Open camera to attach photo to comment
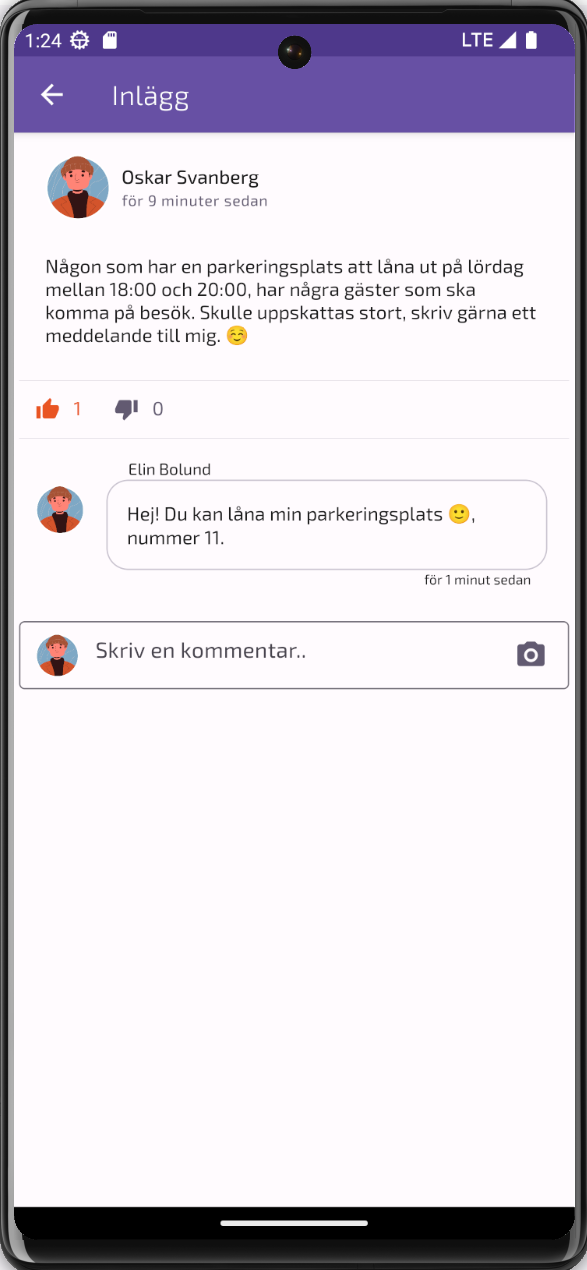This screenshot has height=1270, width=587. [531, 654]
